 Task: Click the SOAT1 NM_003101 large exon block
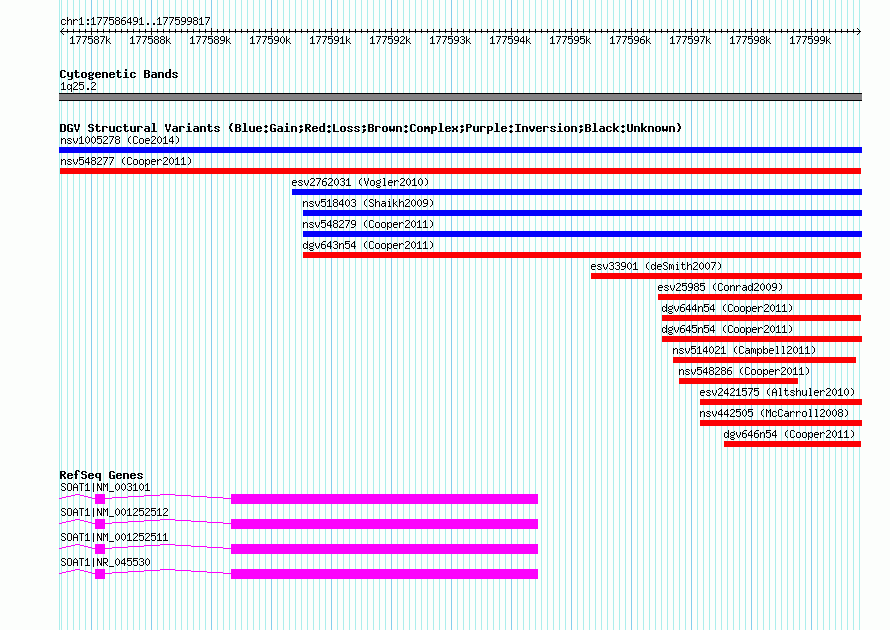[384, 499]
